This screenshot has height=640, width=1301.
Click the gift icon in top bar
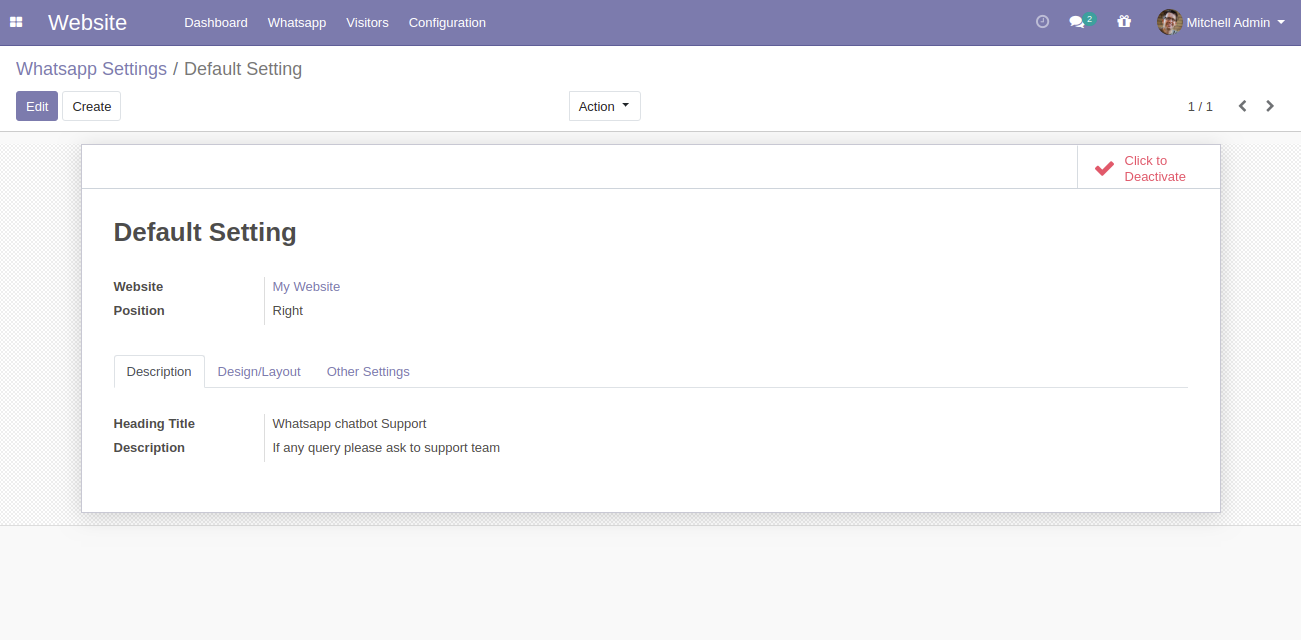[x=1124, y=21]
